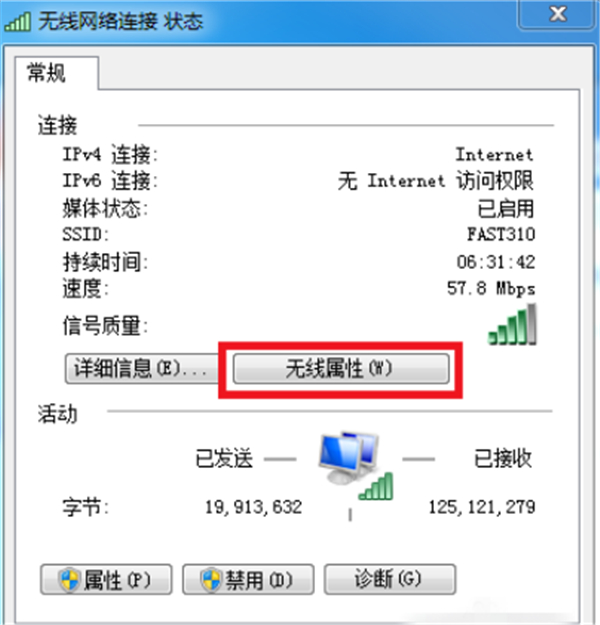Image resolution: width=600 pixels, height=625 pixels.
Task: Open 详细信息(E) details dialog
Action: pos(141,369)
